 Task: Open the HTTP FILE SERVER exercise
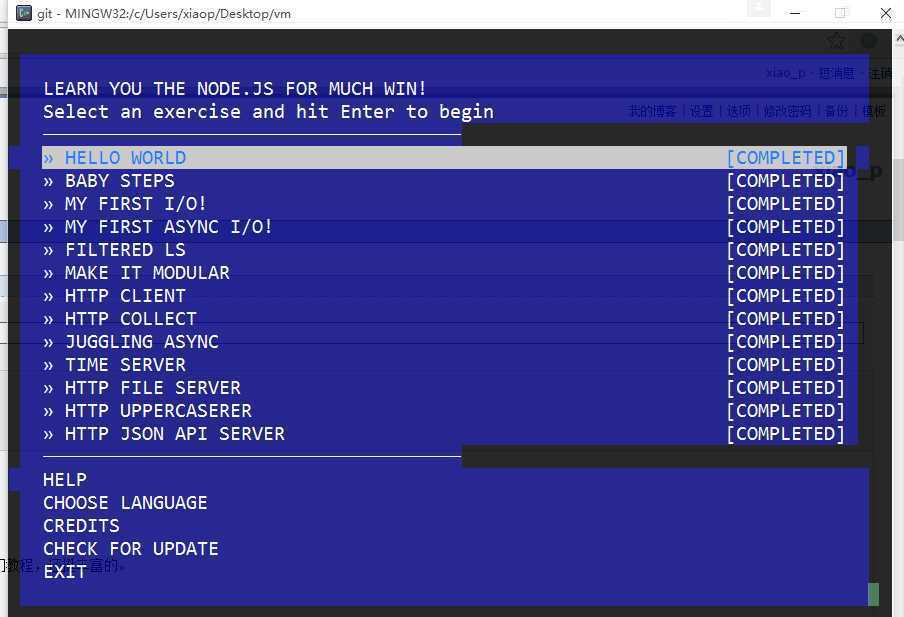[444, 388]
